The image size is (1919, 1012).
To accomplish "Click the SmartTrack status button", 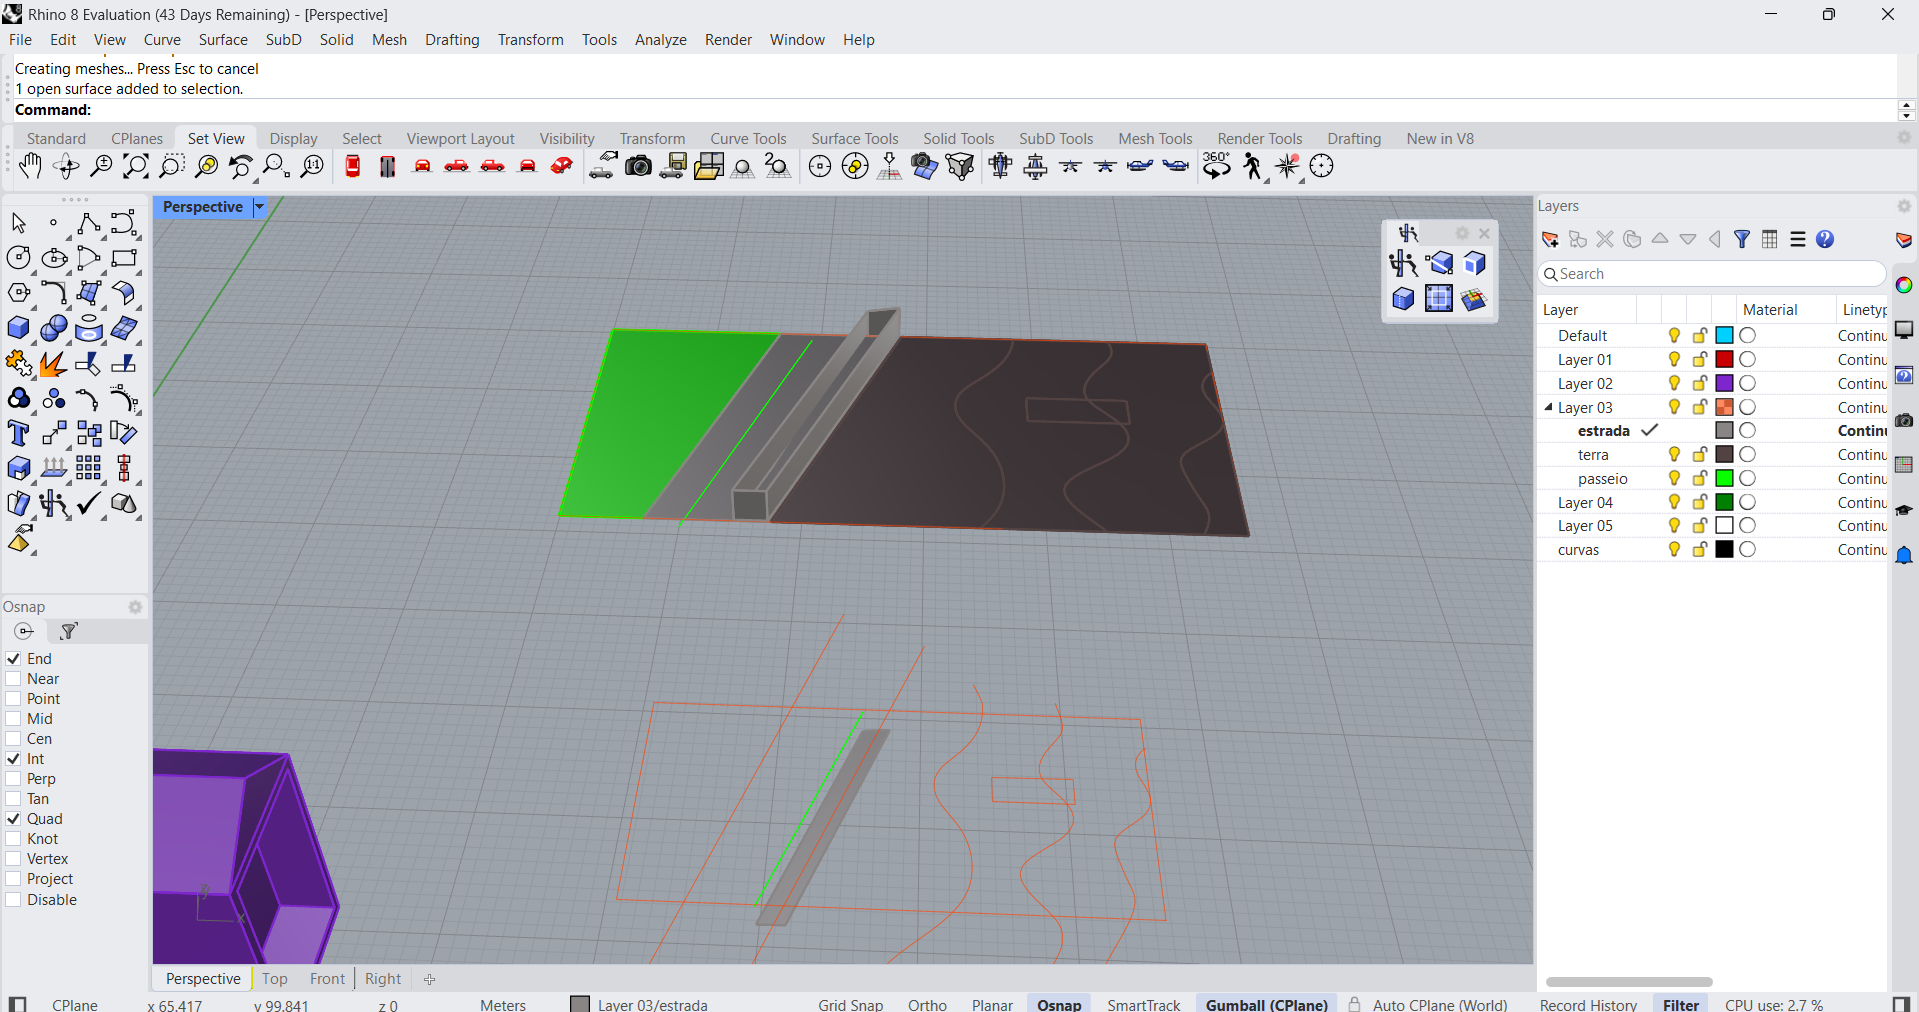I will pyautogui.click(x=1143, y=1004).
